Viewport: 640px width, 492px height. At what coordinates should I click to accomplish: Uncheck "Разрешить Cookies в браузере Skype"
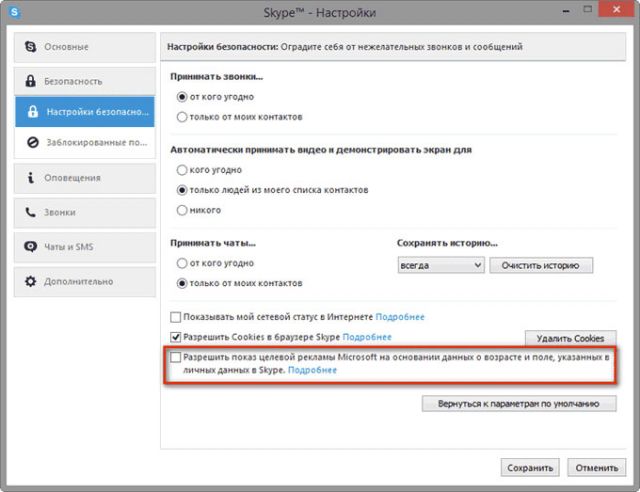[x=177, y=337]
